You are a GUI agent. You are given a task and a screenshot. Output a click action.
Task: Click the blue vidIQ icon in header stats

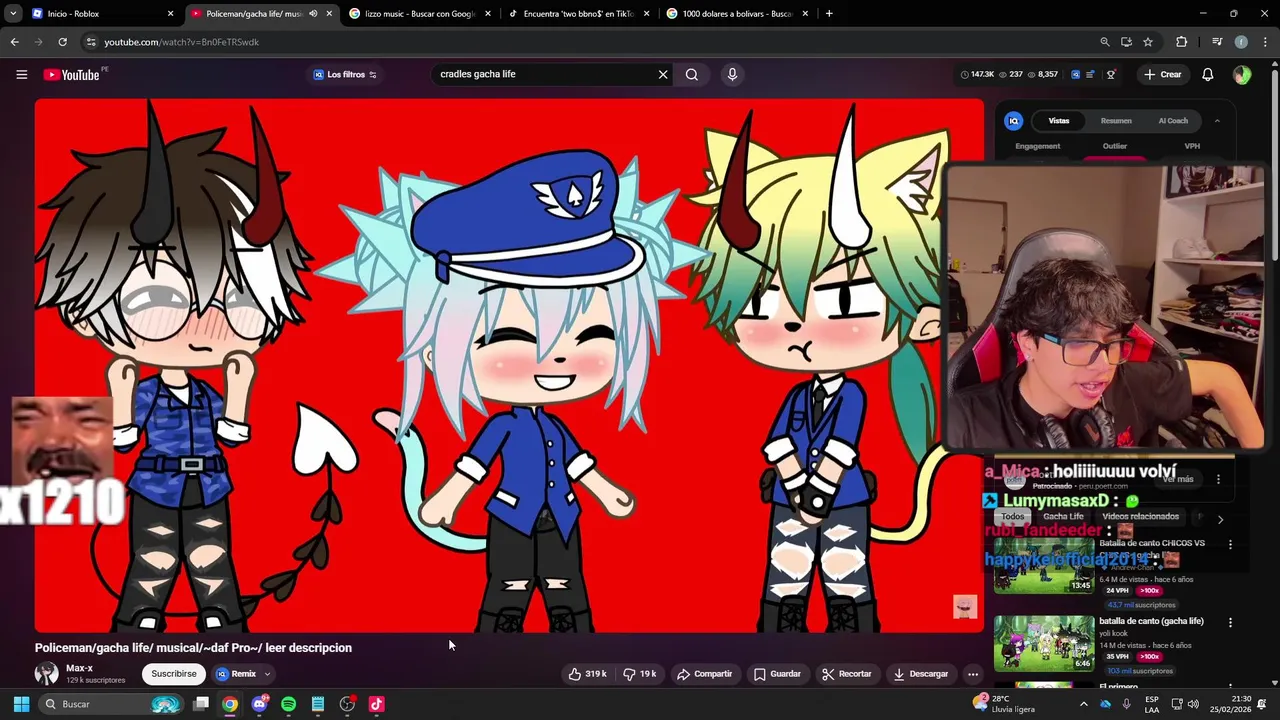click(x=1075, y=74)
